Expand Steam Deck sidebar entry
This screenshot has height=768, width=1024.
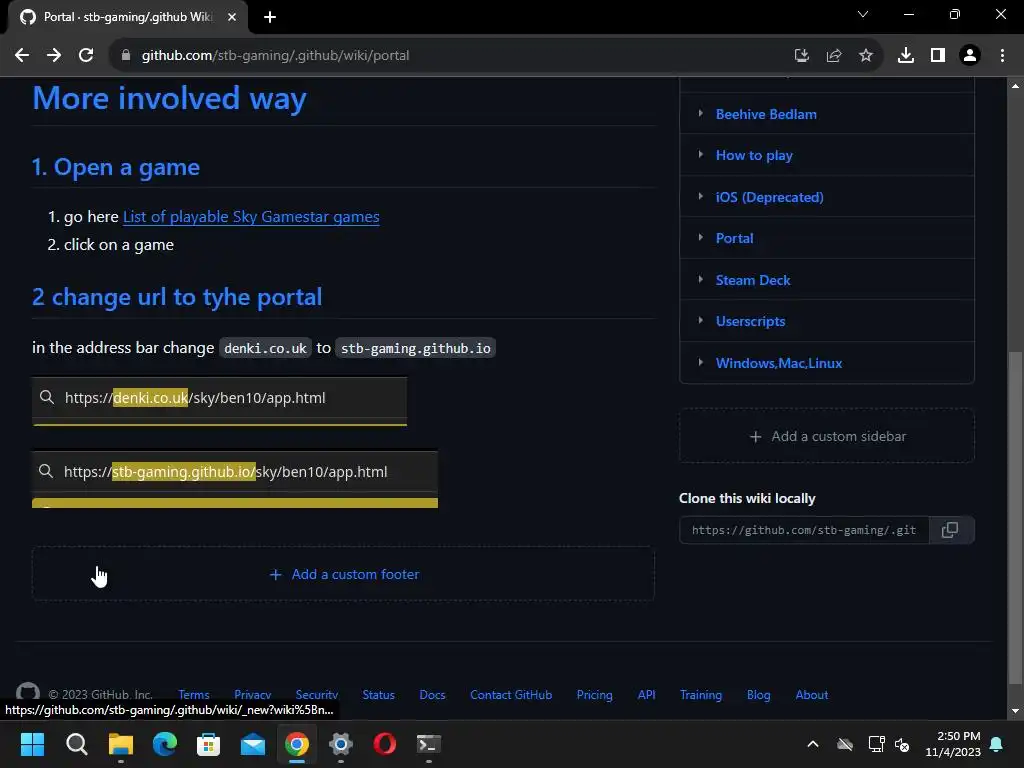pyautogui.click(x=701, y=279)
